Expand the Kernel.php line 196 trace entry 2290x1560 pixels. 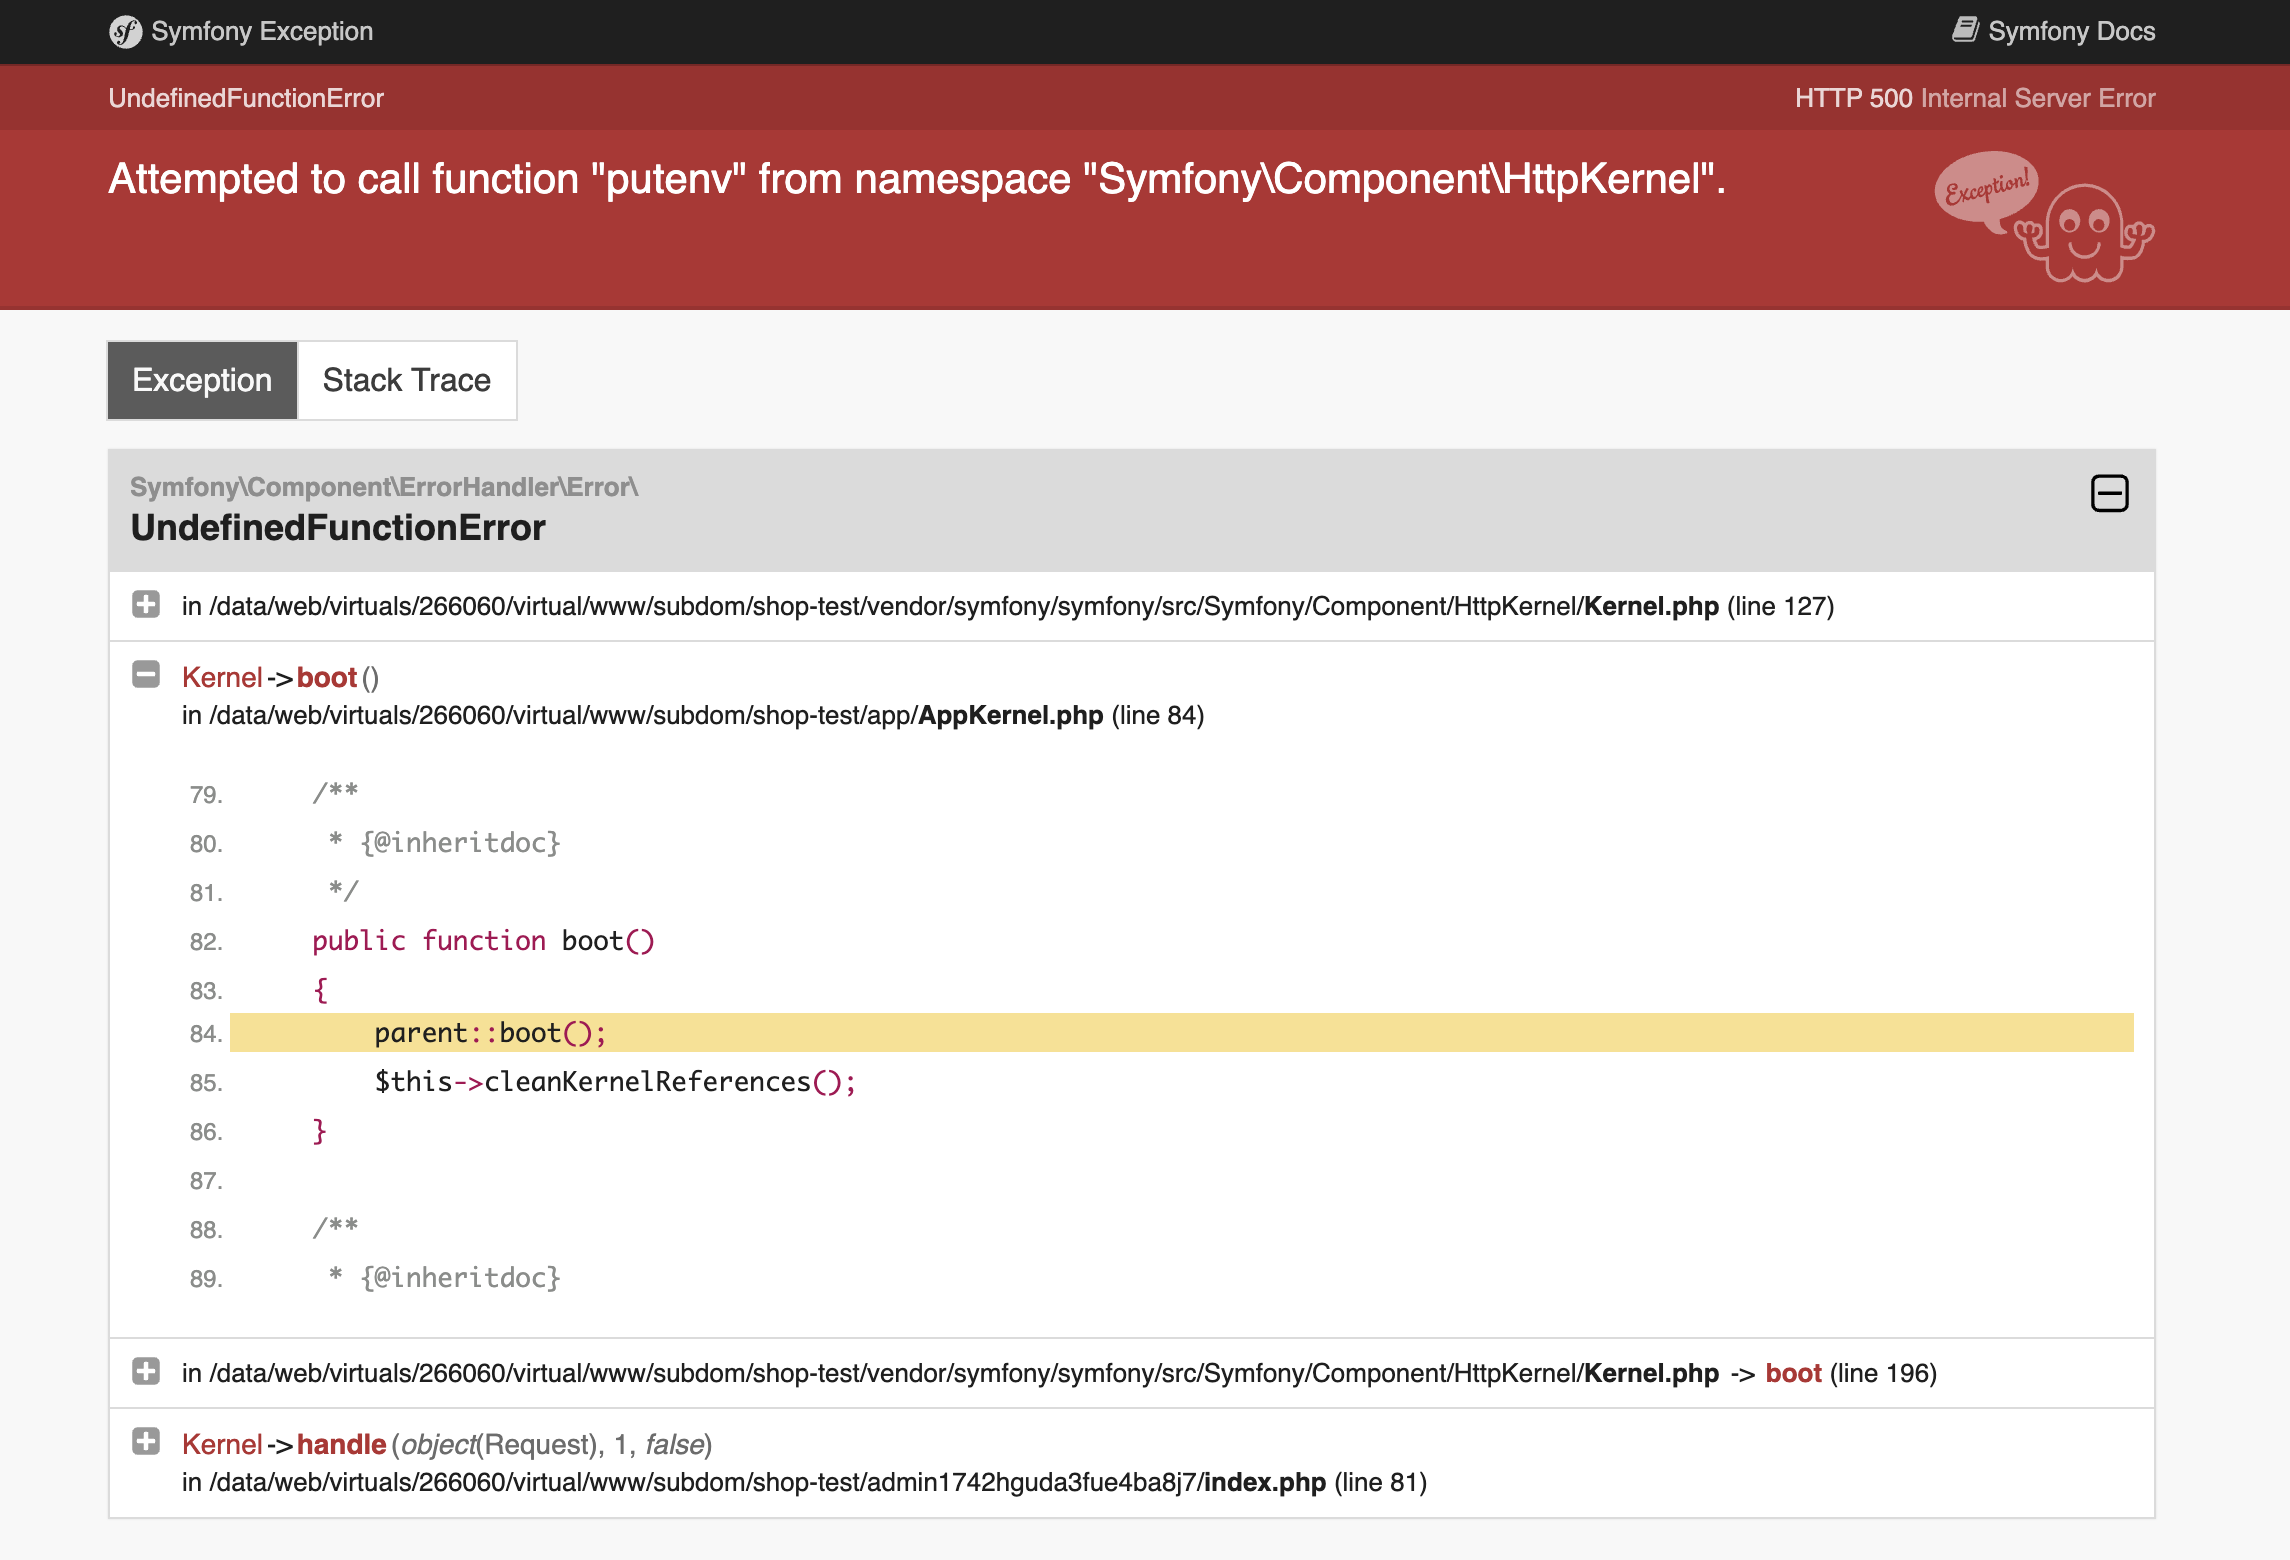pyautogui.click(x=146, y=1371)
